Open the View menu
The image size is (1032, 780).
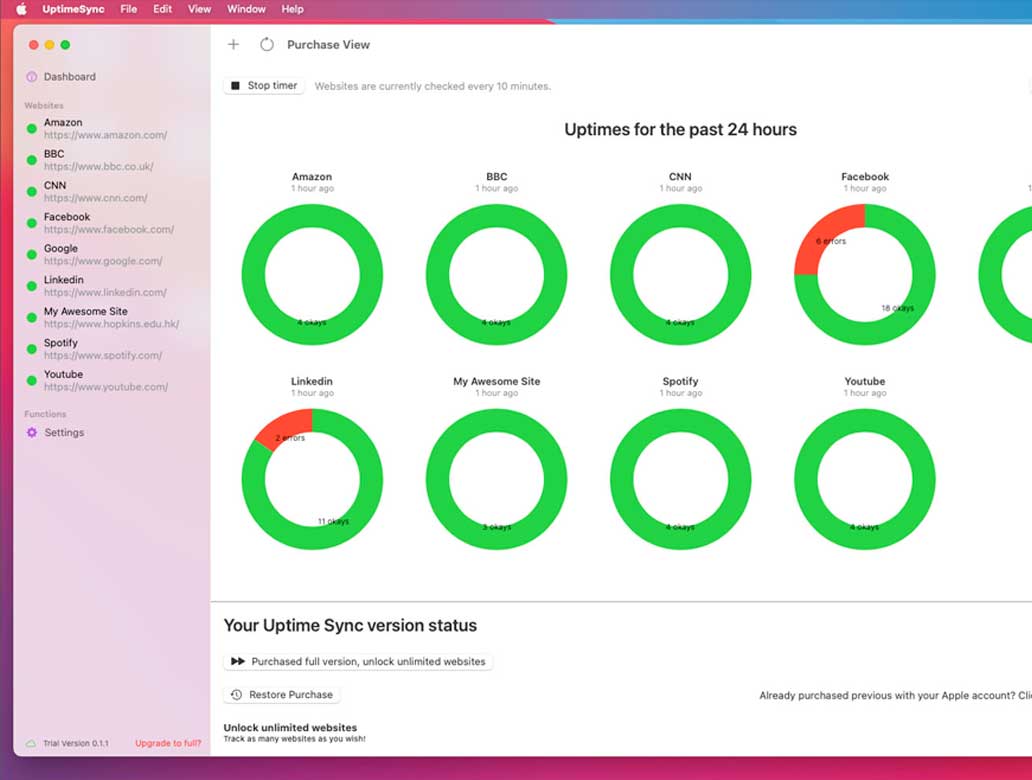[199, 9]
